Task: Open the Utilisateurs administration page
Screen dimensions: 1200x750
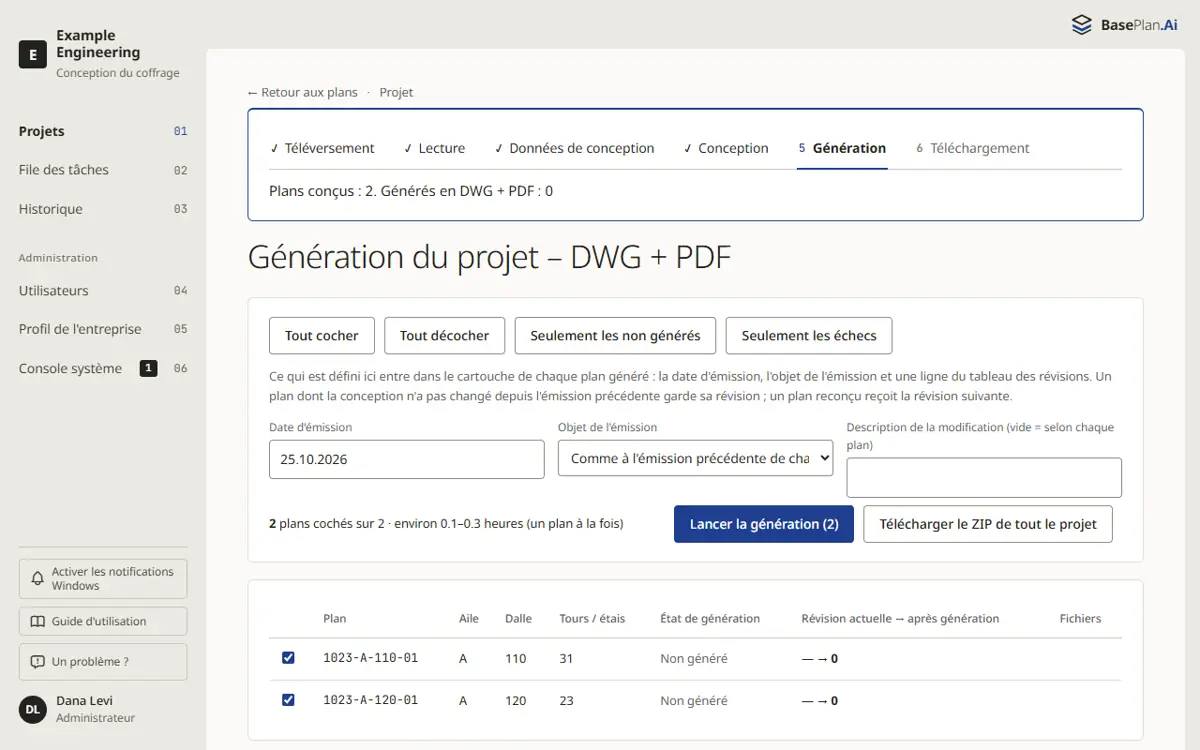Action: pos(103,291)
